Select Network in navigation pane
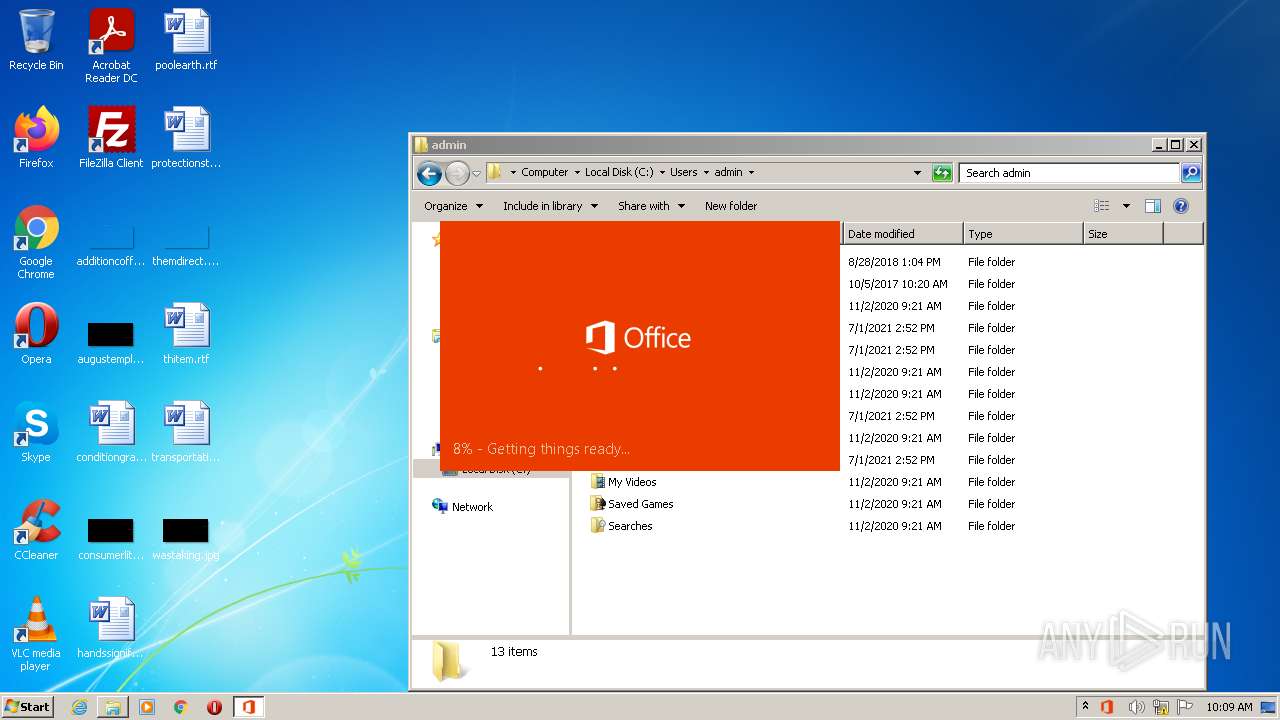The height and width of the screenshot is (720, 1280). click(462, 507)
